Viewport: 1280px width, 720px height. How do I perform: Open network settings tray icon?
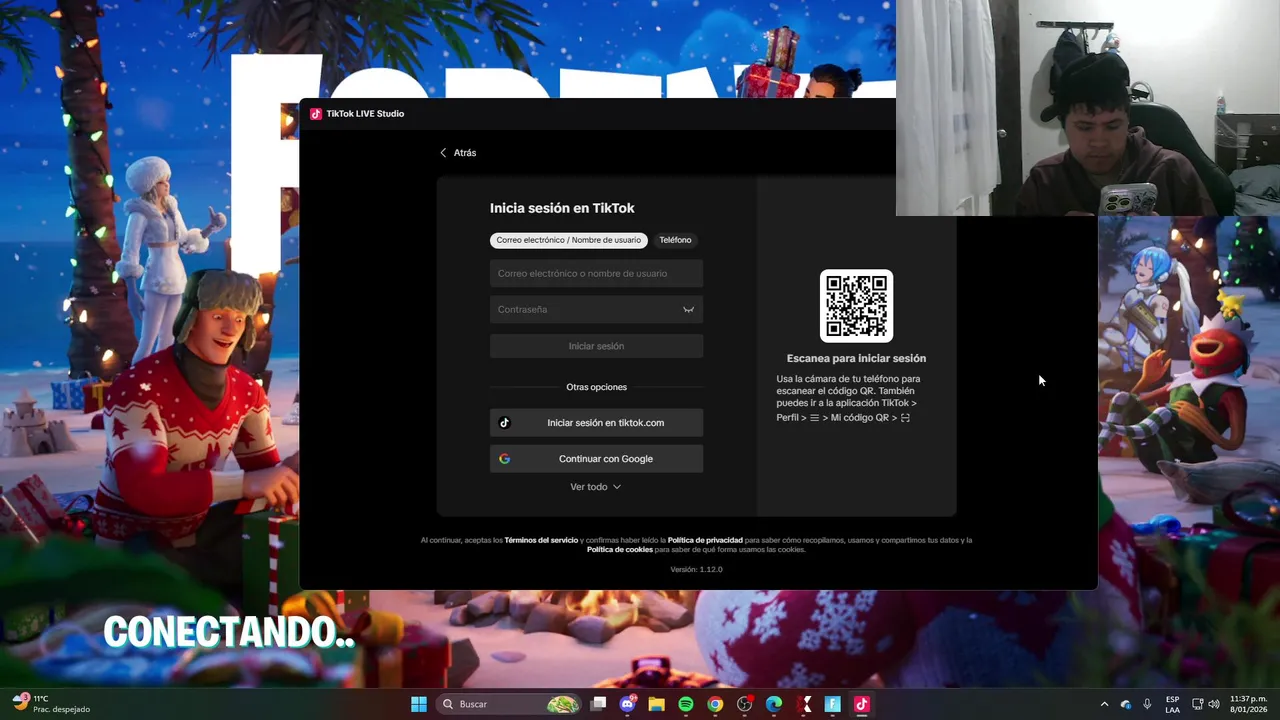[1196, 704]
